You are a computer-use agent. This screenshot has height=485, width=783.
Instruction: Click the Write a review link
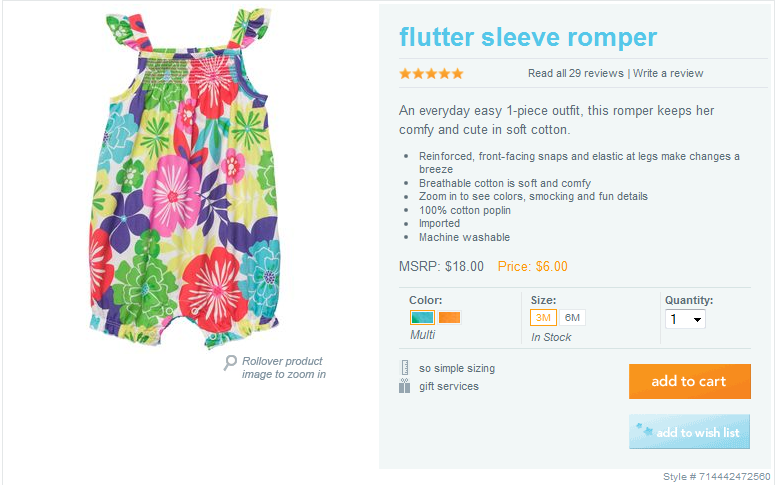coord(668,73)
